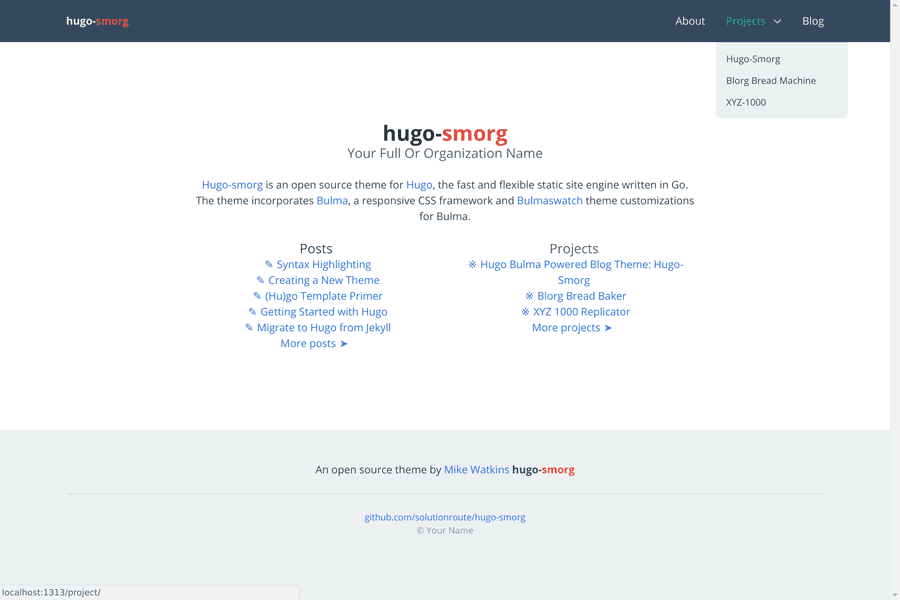This screenshot has height=600, width=900.
Task: Click the Your Full Or Organization Name subtitle
Action: point(445,153)
